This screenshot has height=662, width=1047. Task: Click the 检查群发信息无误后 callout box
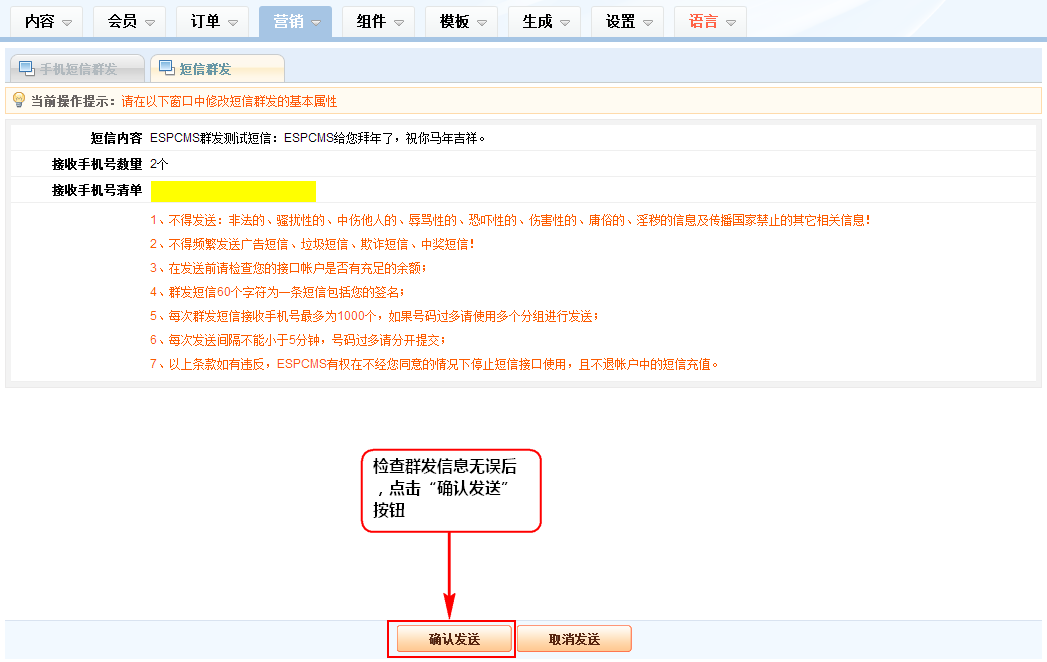point(450,490)
